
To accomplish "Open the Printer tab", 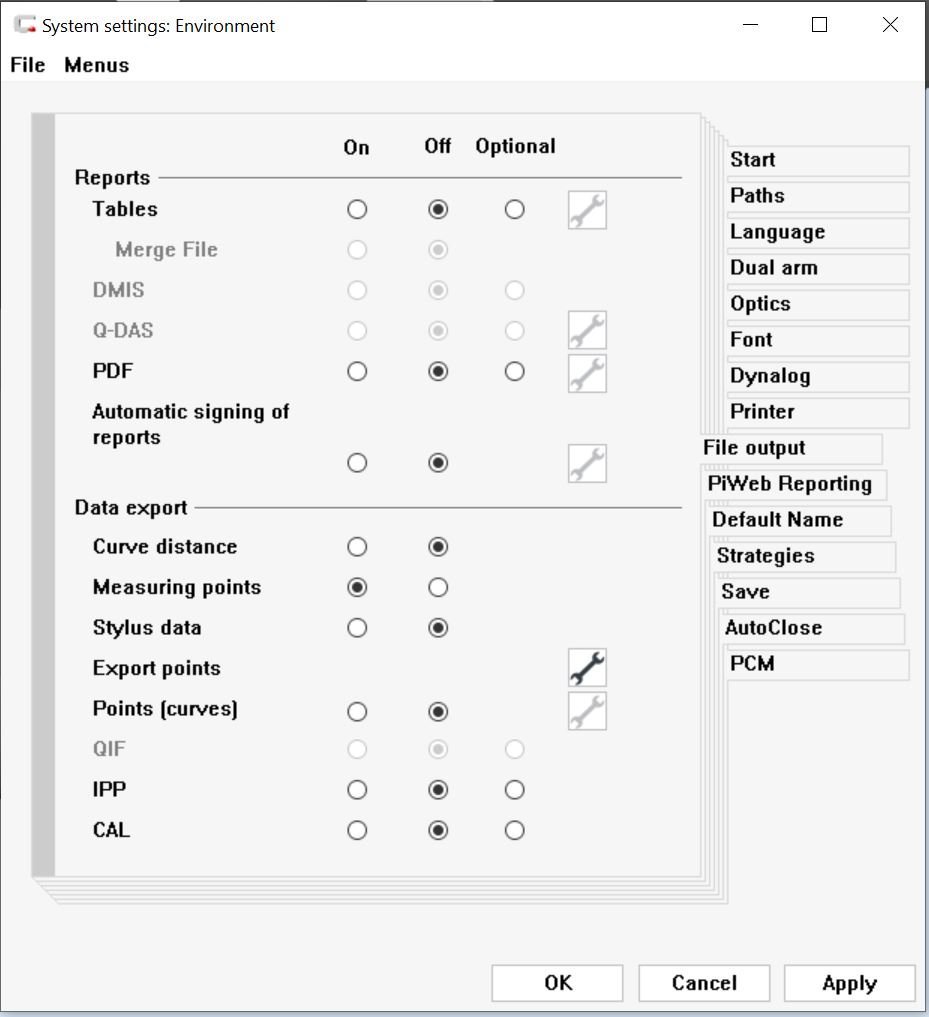I will click(x=763, y=412).
